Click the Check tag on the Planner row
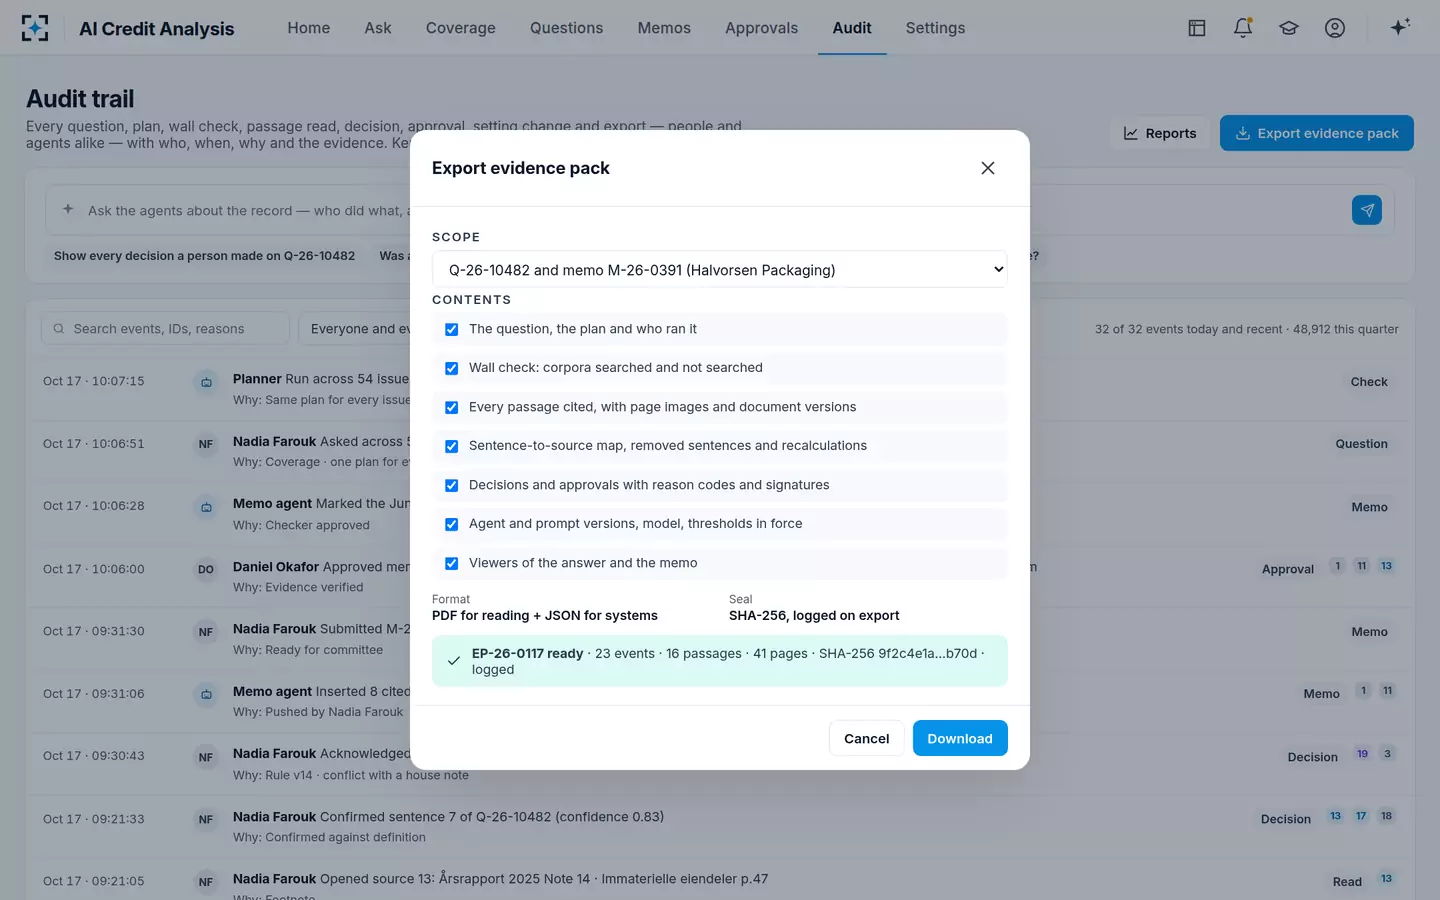Screen dimensions: 1440x900 click(x=1369, y=382)
